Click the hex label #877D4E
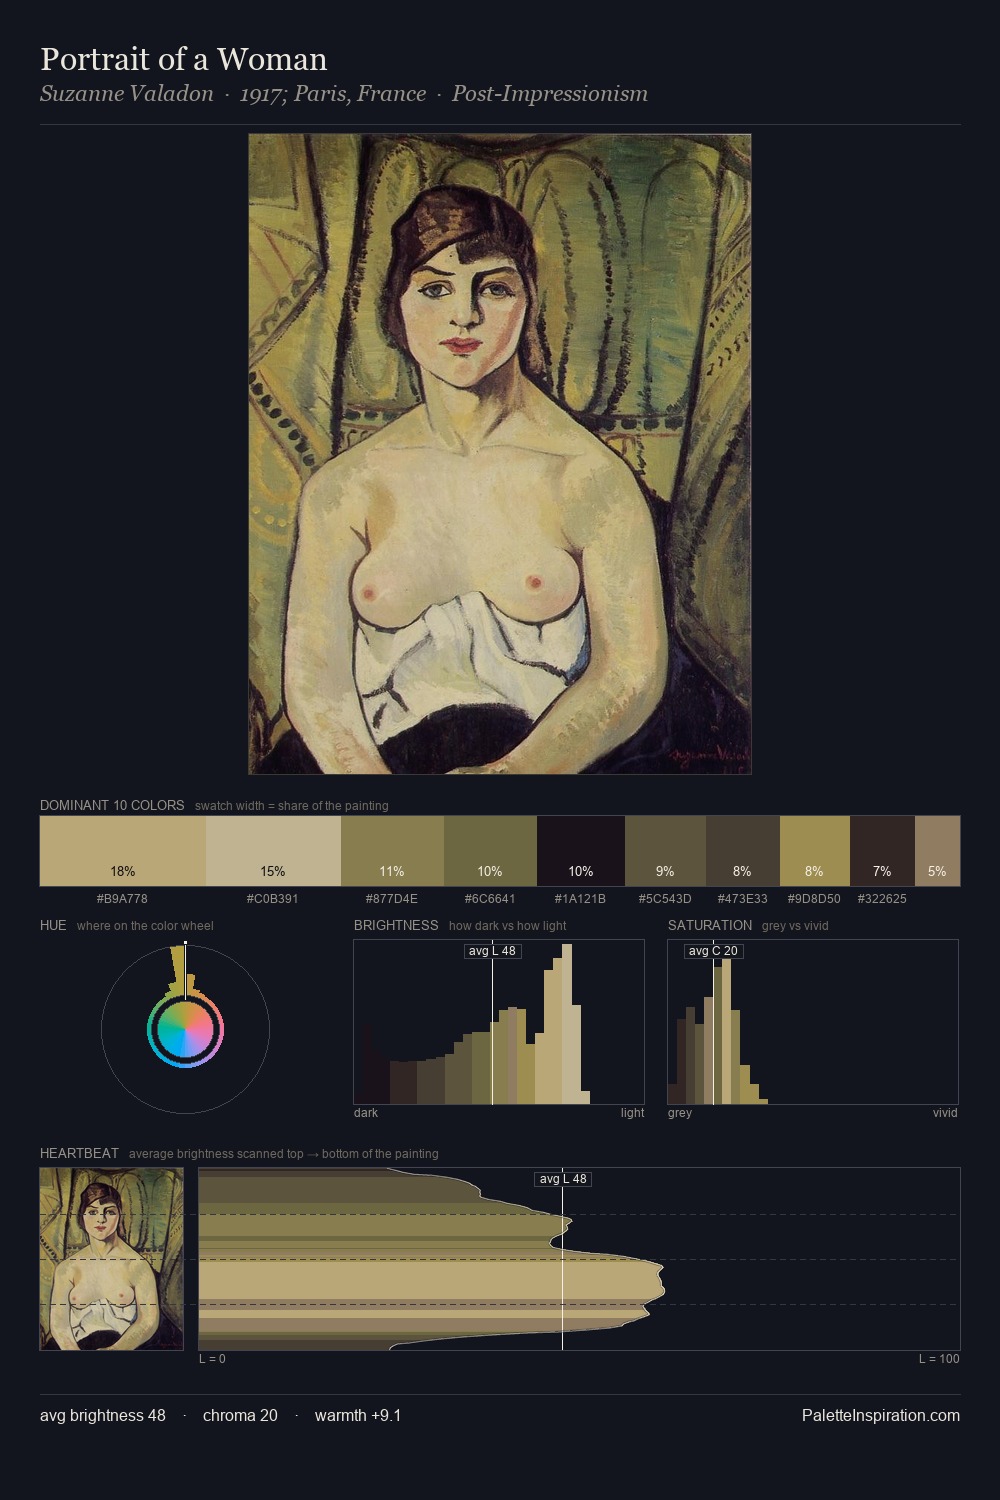This screenshot has width=1000, height=1500. [392, 899]
